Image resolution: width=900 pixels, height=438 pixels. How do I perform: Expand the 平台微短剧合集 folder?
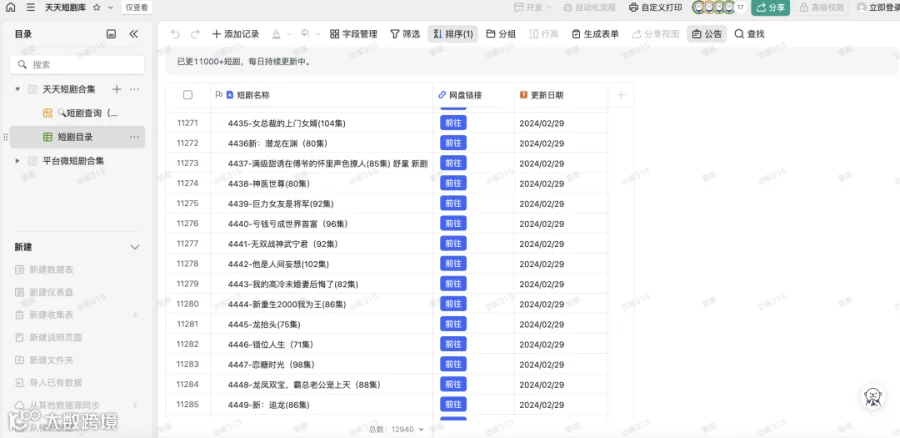pos(17,161)
